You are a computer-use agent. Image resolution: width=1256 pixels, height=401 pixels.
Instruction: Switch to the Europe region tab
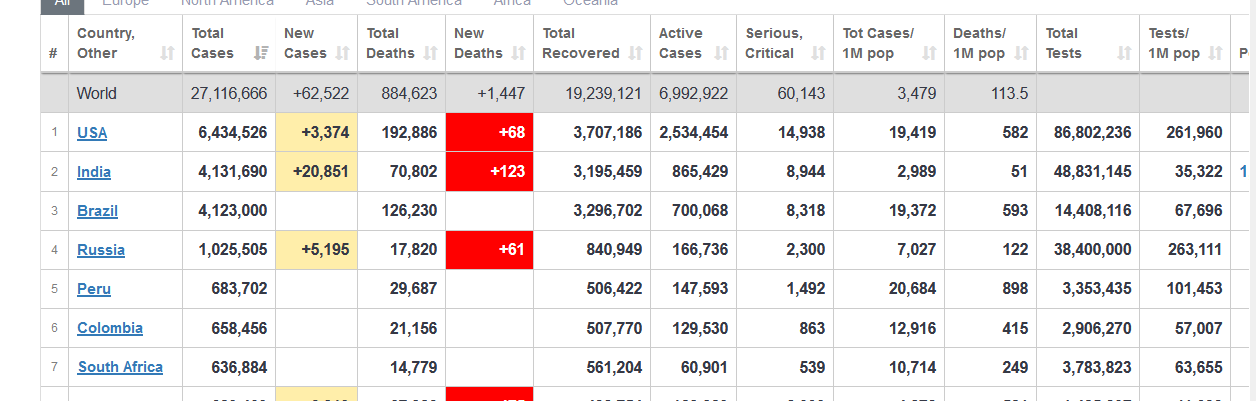[126, 3]
